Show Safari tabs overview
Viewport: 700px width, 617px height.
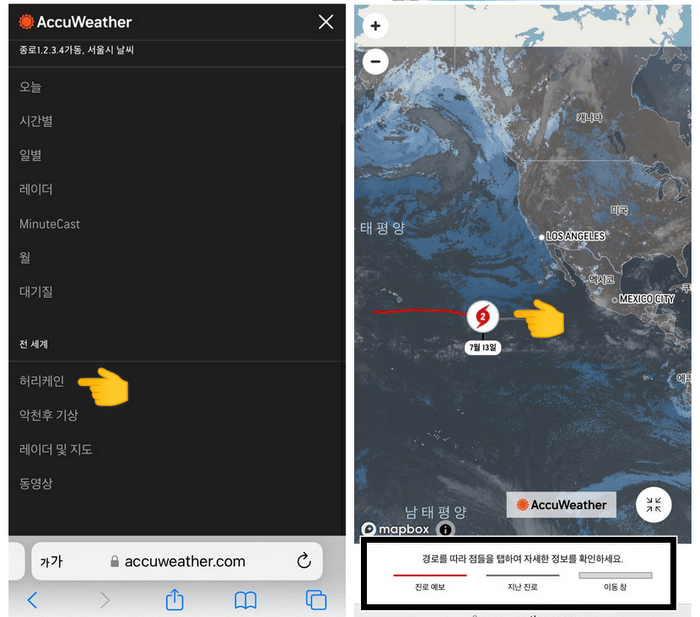pyautogui.click(x=316, y=600)
